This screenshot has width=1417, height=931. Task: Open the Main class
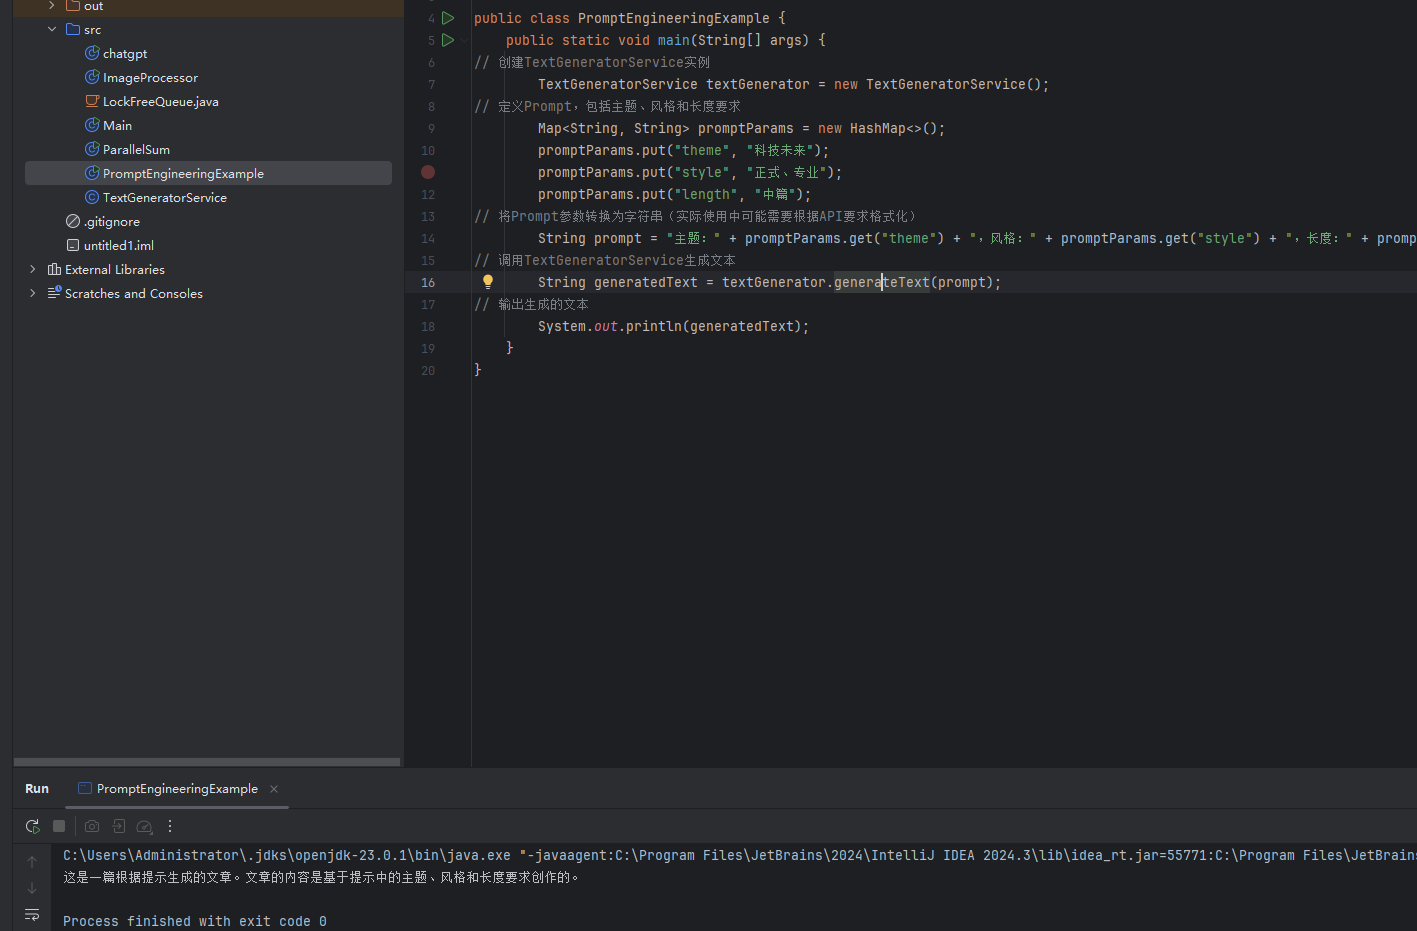click(x=117, y=126)
